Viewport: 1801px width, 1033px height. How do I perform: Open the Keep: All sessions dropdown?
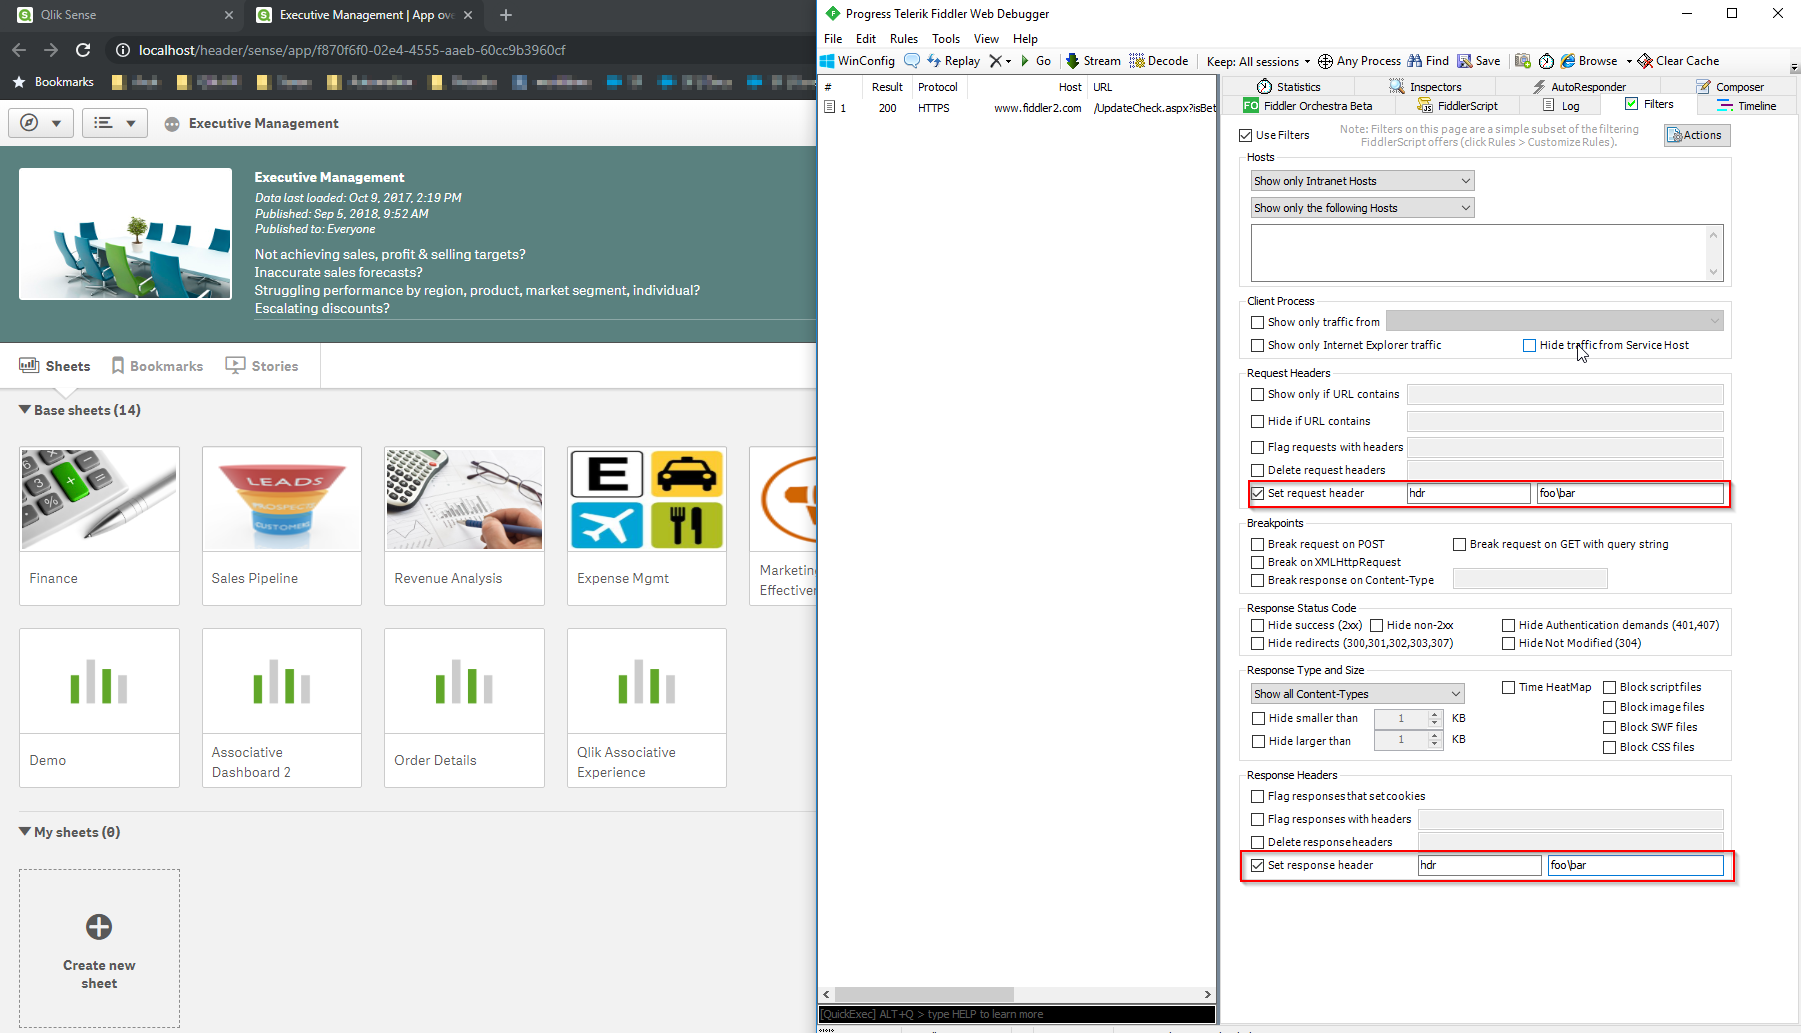(x=1258, y=61)
